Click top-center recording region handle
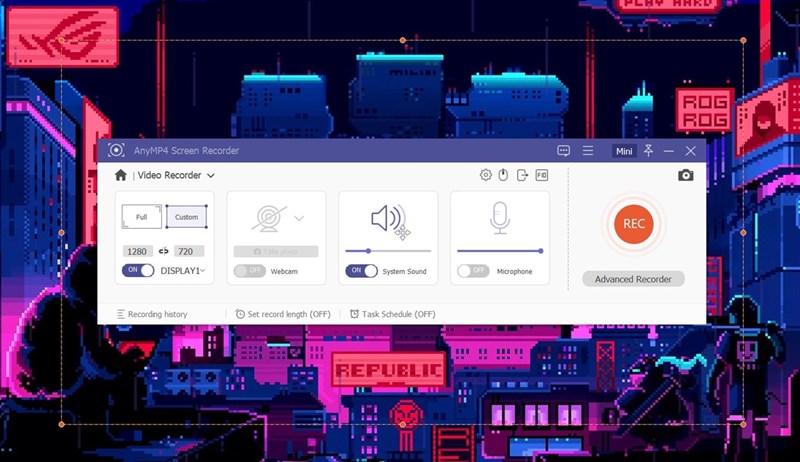The width and height of the screenshot is (800, 462). tap(403, 40)
